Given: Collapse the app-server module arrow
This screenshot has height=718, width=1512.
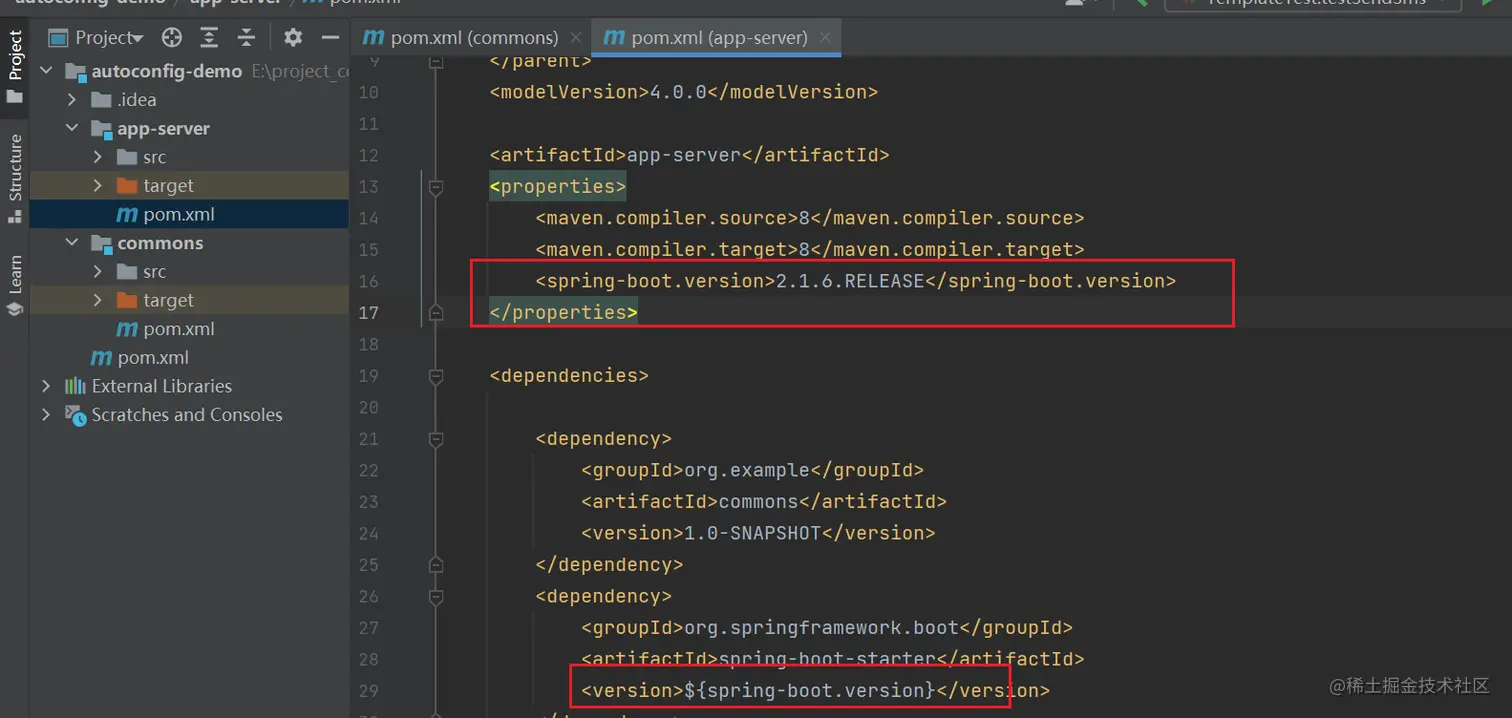Looking at the screenshot, I should click(x=72, y=129).
